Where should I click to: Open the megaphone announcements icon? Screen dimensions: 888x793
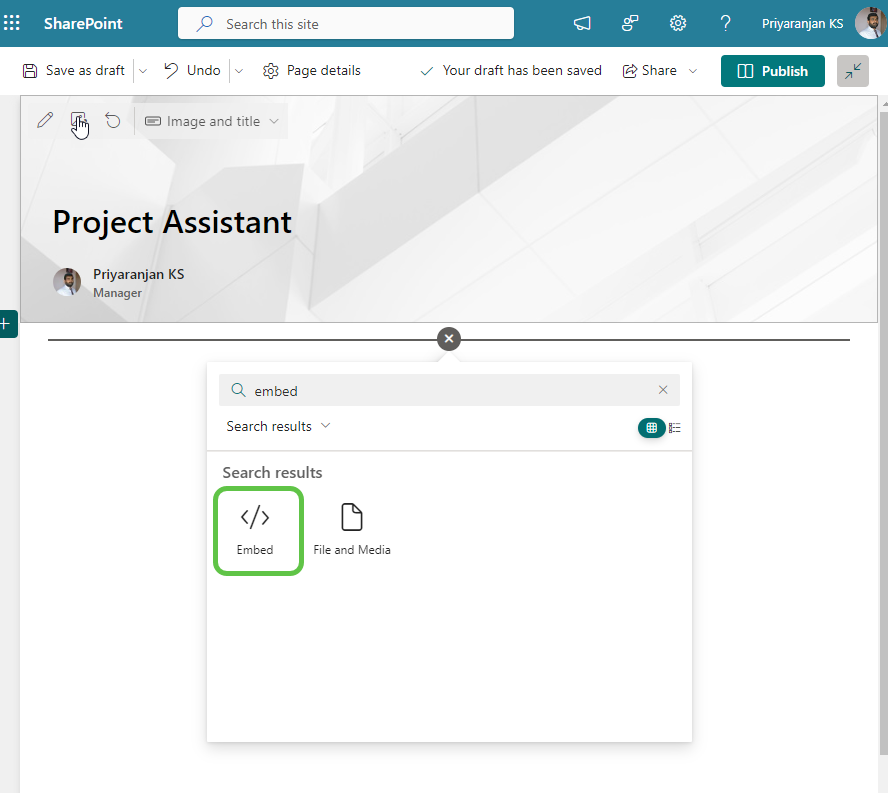pyautogui.click(x=582, y=22)
